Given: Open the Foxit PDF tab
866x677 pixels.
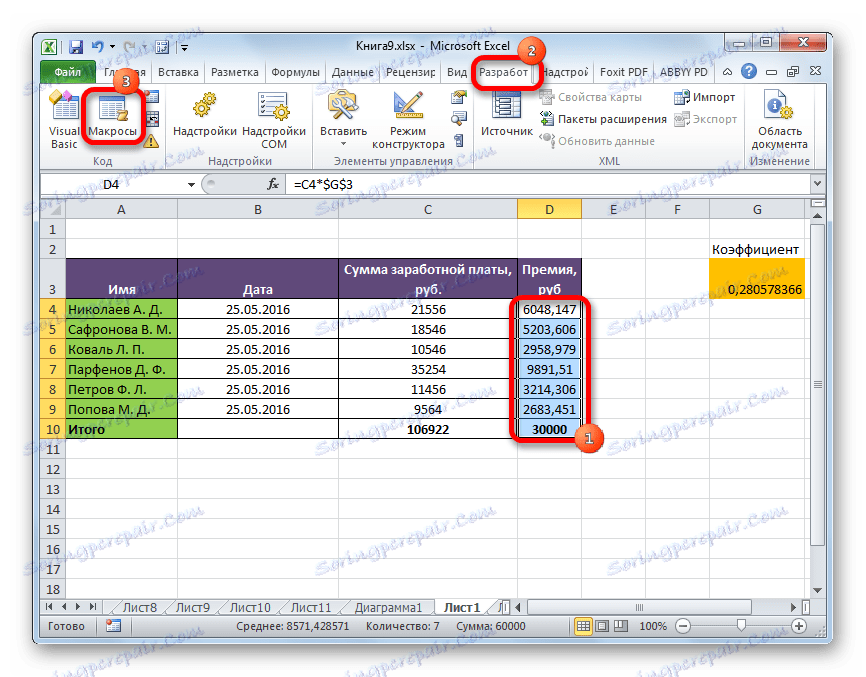Looking at the screenshot, I should pos(624,72).
